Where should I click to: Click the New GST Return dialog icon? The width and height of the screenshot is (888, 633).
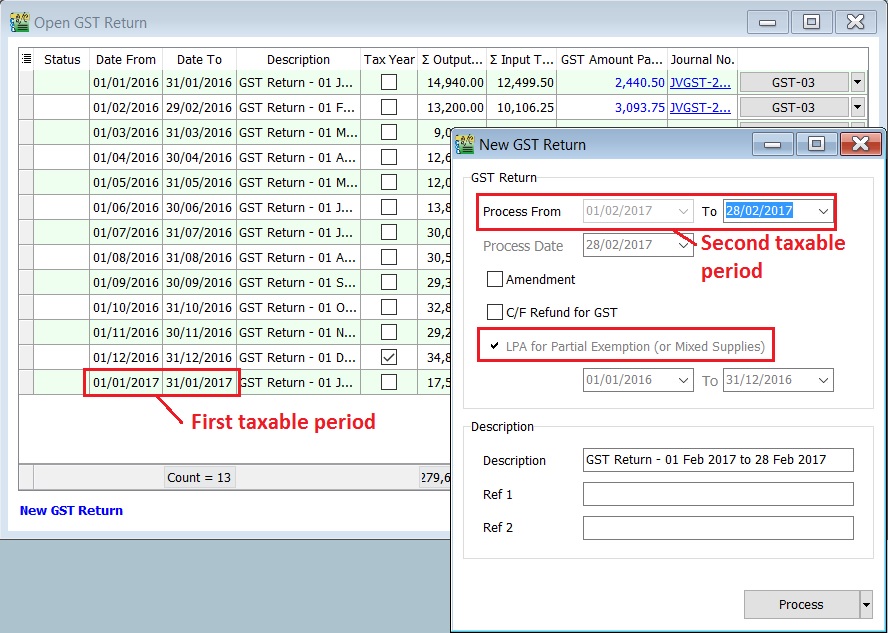coord(465,144)
